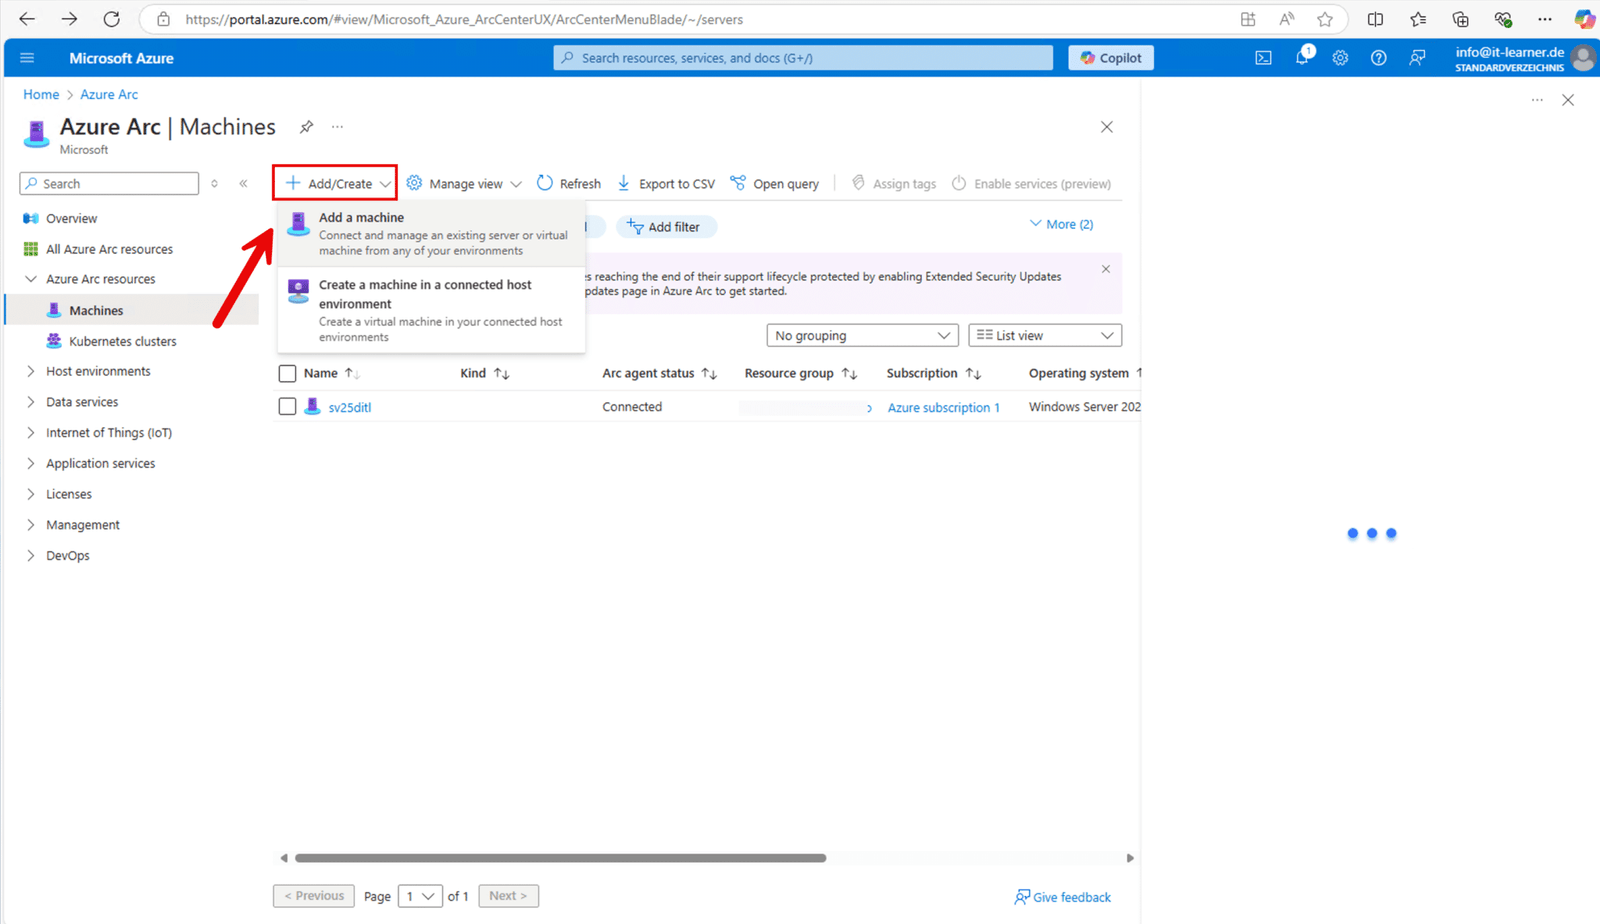1600x924 pixels.
Task: Open Azure Cloud Shell from the top bar
Action: (1262, 57)
